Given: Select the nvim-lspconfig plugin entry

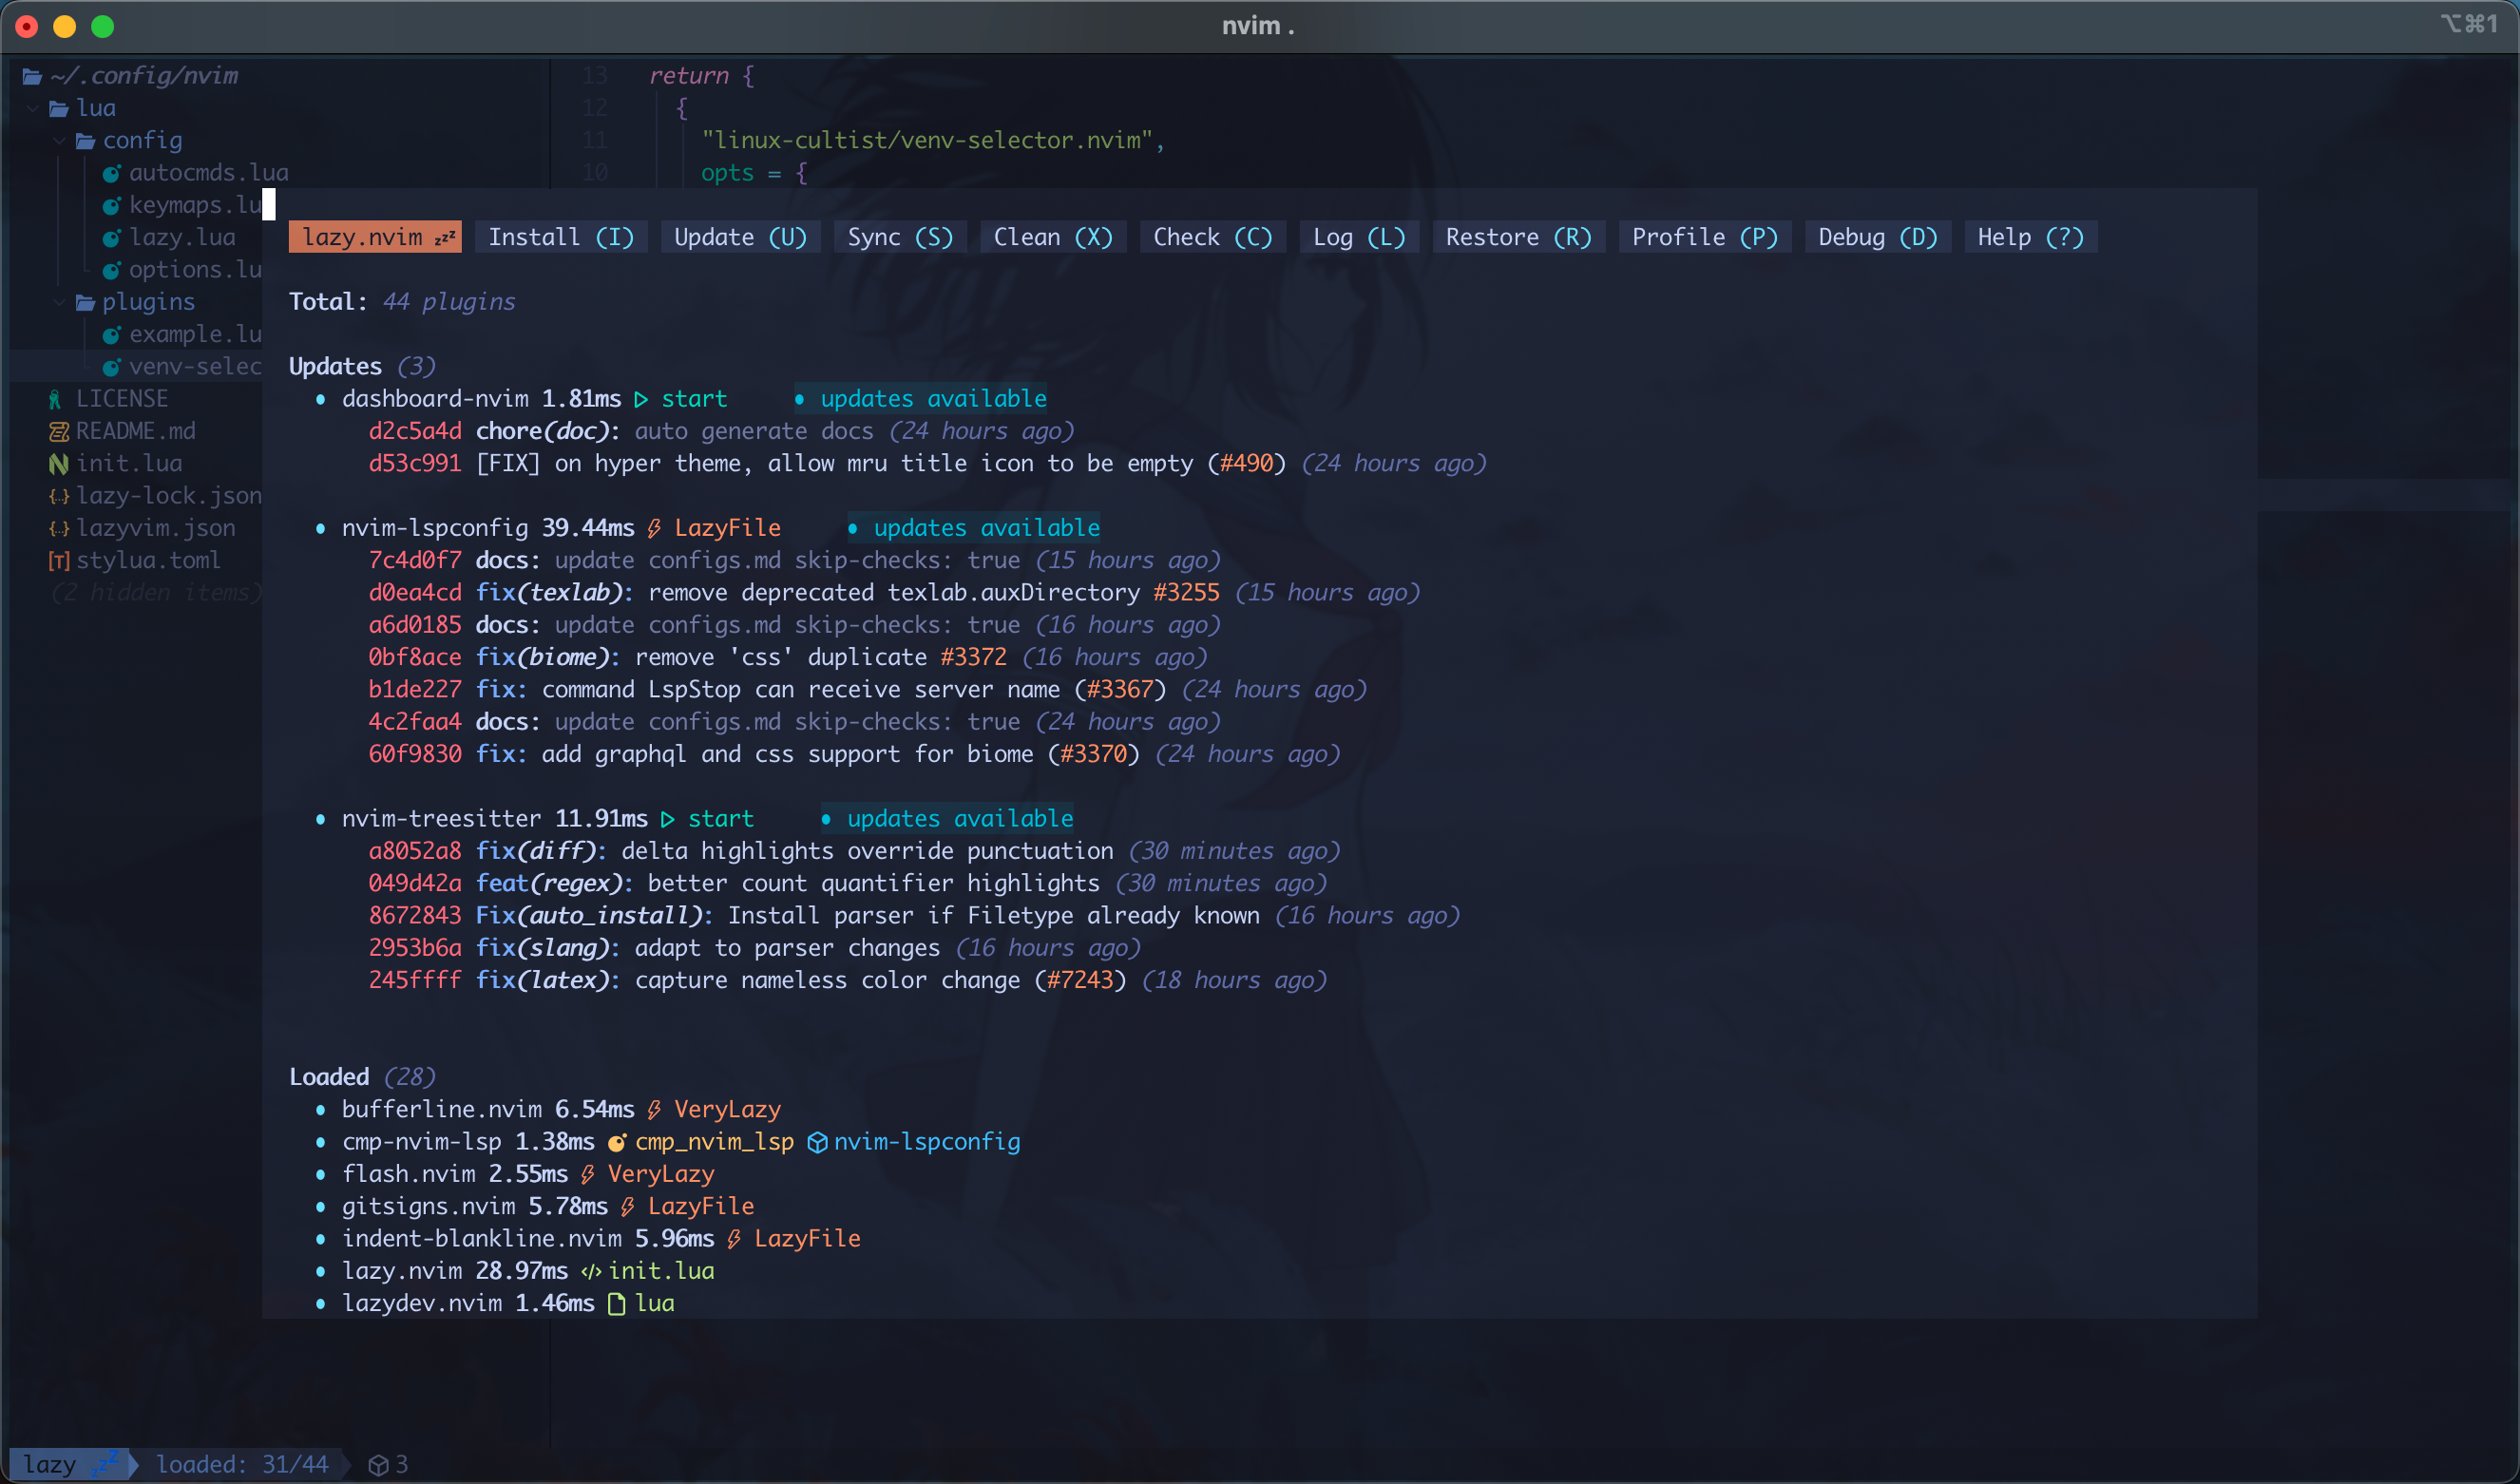Looking at the screenshot, I should pyautogui.click(x=435, y=527).
